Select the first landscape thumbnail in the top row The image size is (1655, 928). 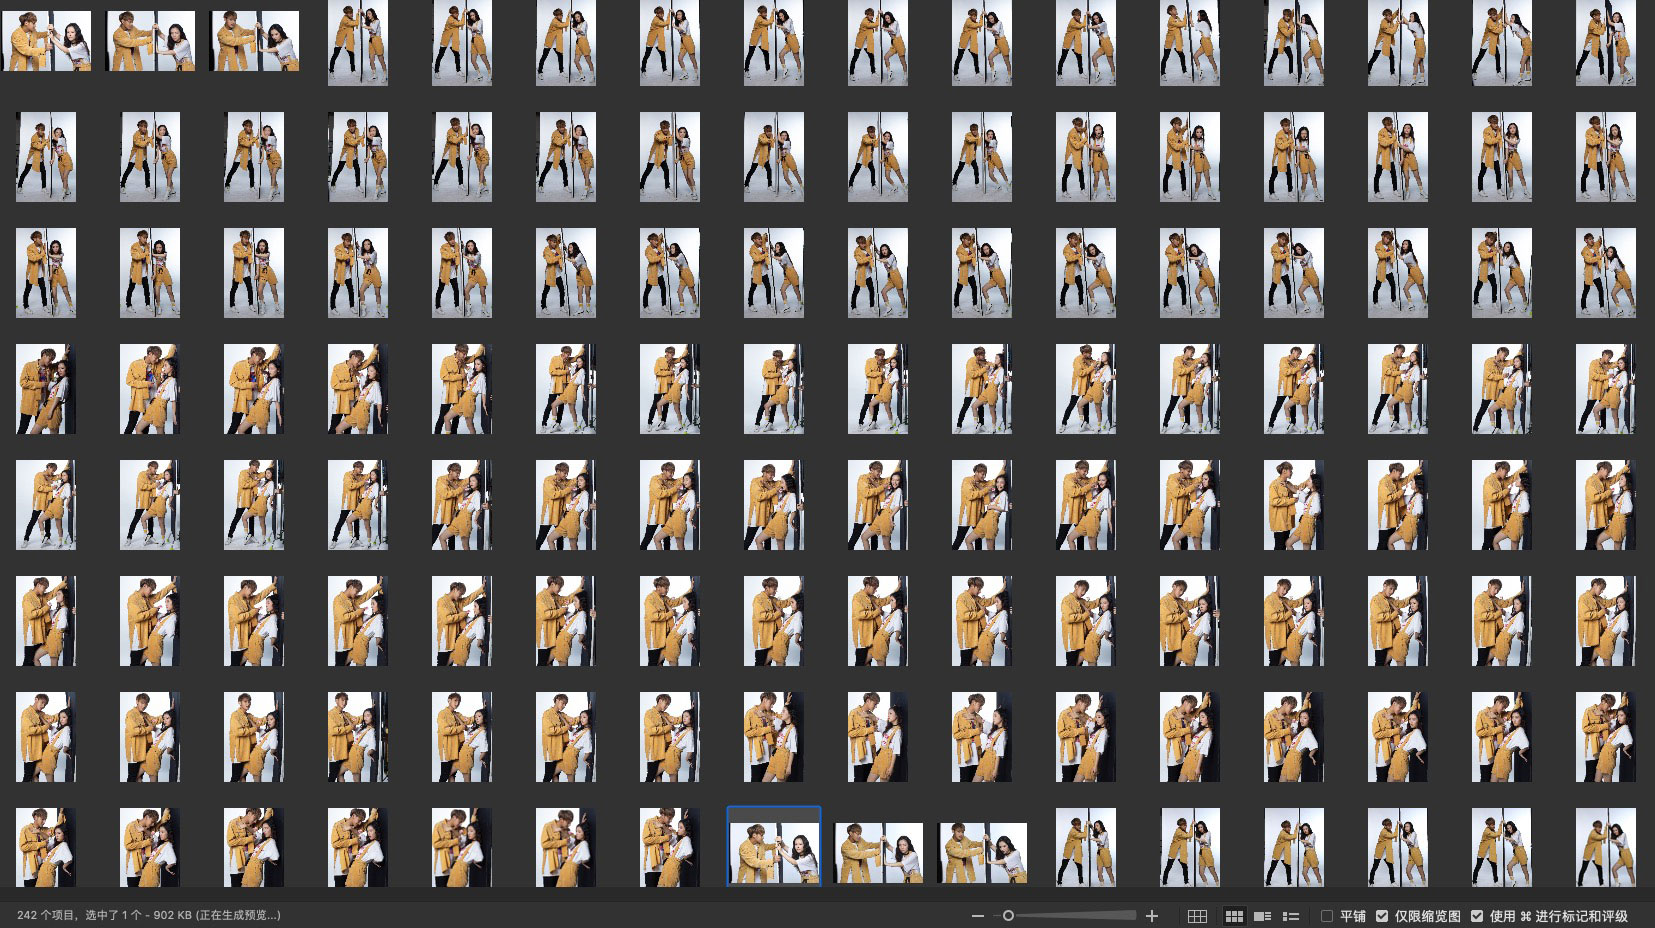tap(46, 41)
